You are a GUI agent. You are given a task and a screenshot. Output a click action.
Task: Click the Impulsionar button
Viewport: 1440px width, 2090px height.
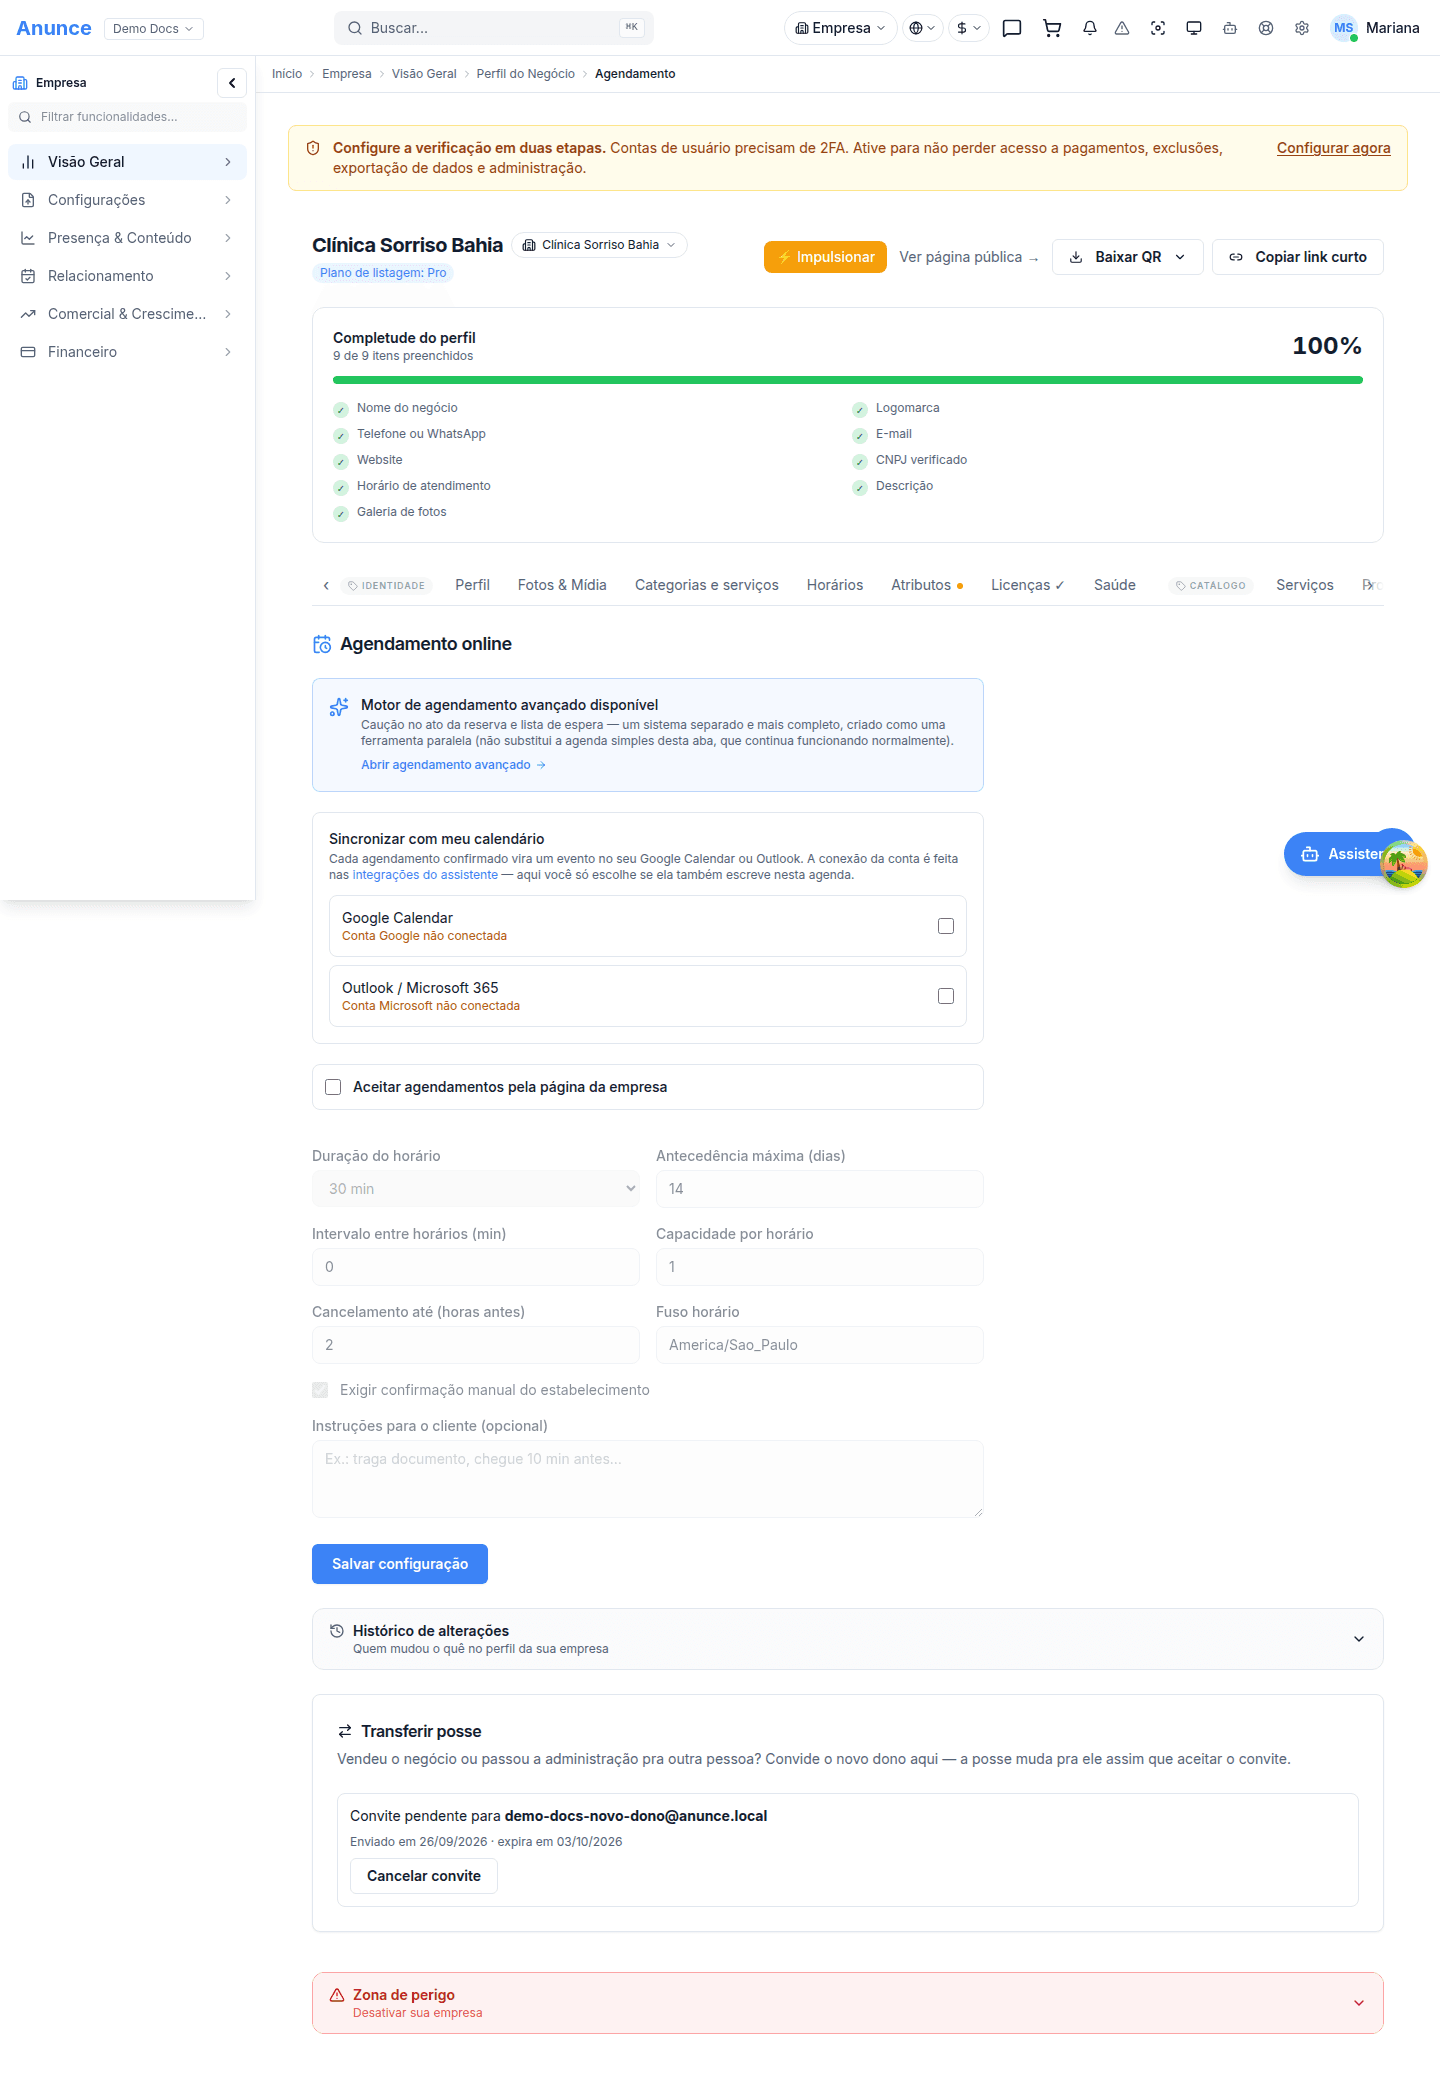pyautogui.click(x=825, y=257)
